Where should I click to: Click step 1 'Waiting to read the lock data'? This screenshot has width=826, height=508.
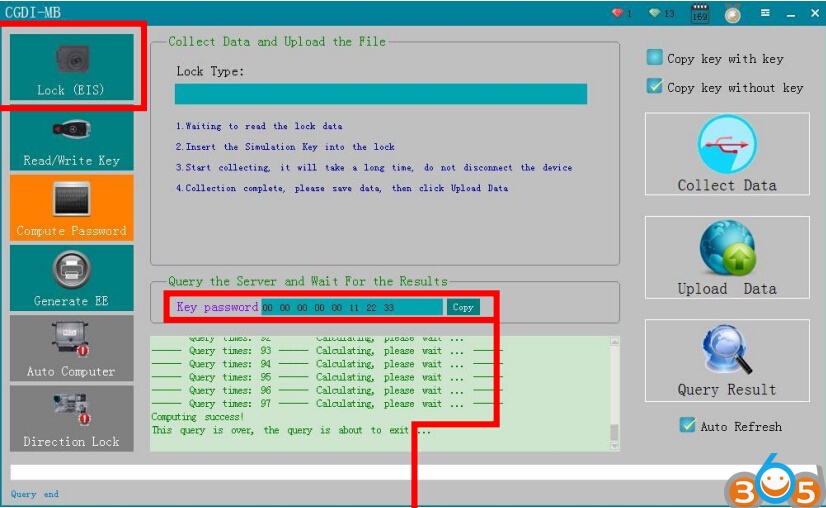point(259,126)
